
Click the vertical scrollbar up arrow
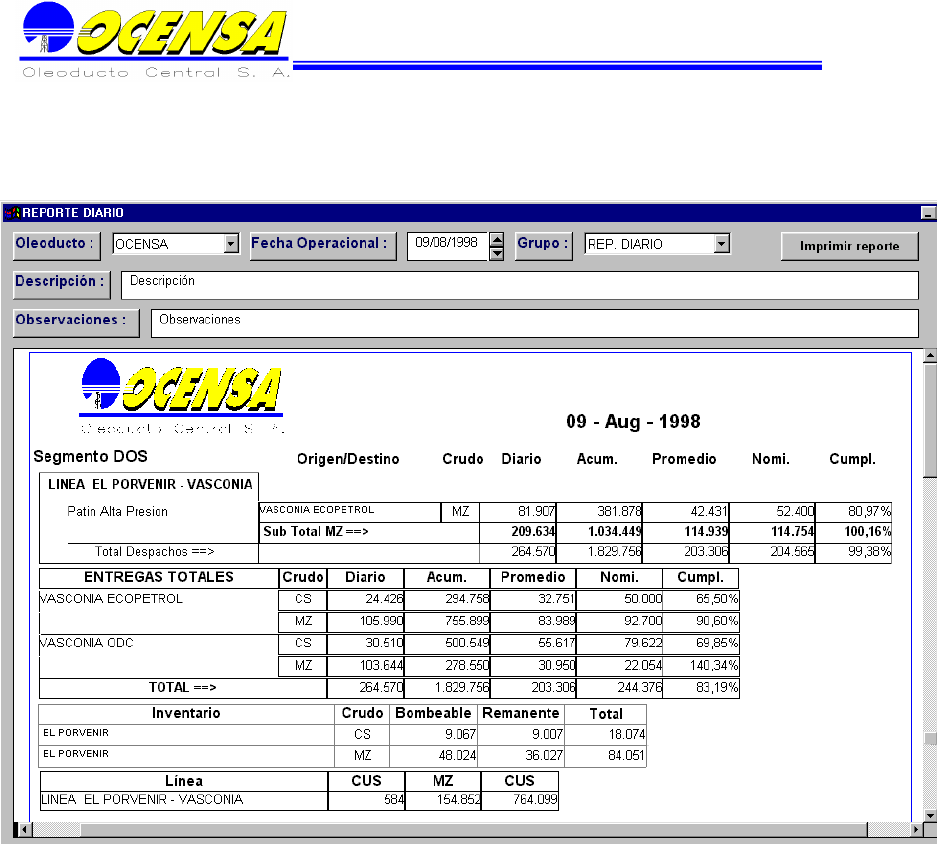[x=930, y=356]
